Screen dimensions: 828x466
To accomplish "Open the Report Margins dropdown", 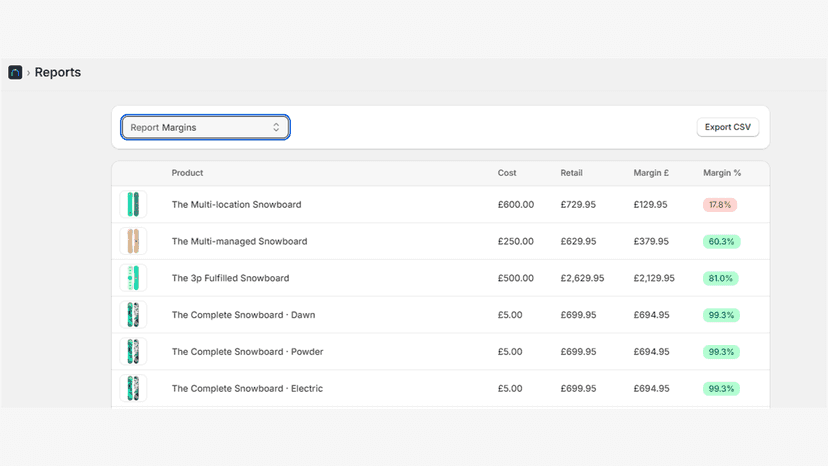I will point(205,127).
